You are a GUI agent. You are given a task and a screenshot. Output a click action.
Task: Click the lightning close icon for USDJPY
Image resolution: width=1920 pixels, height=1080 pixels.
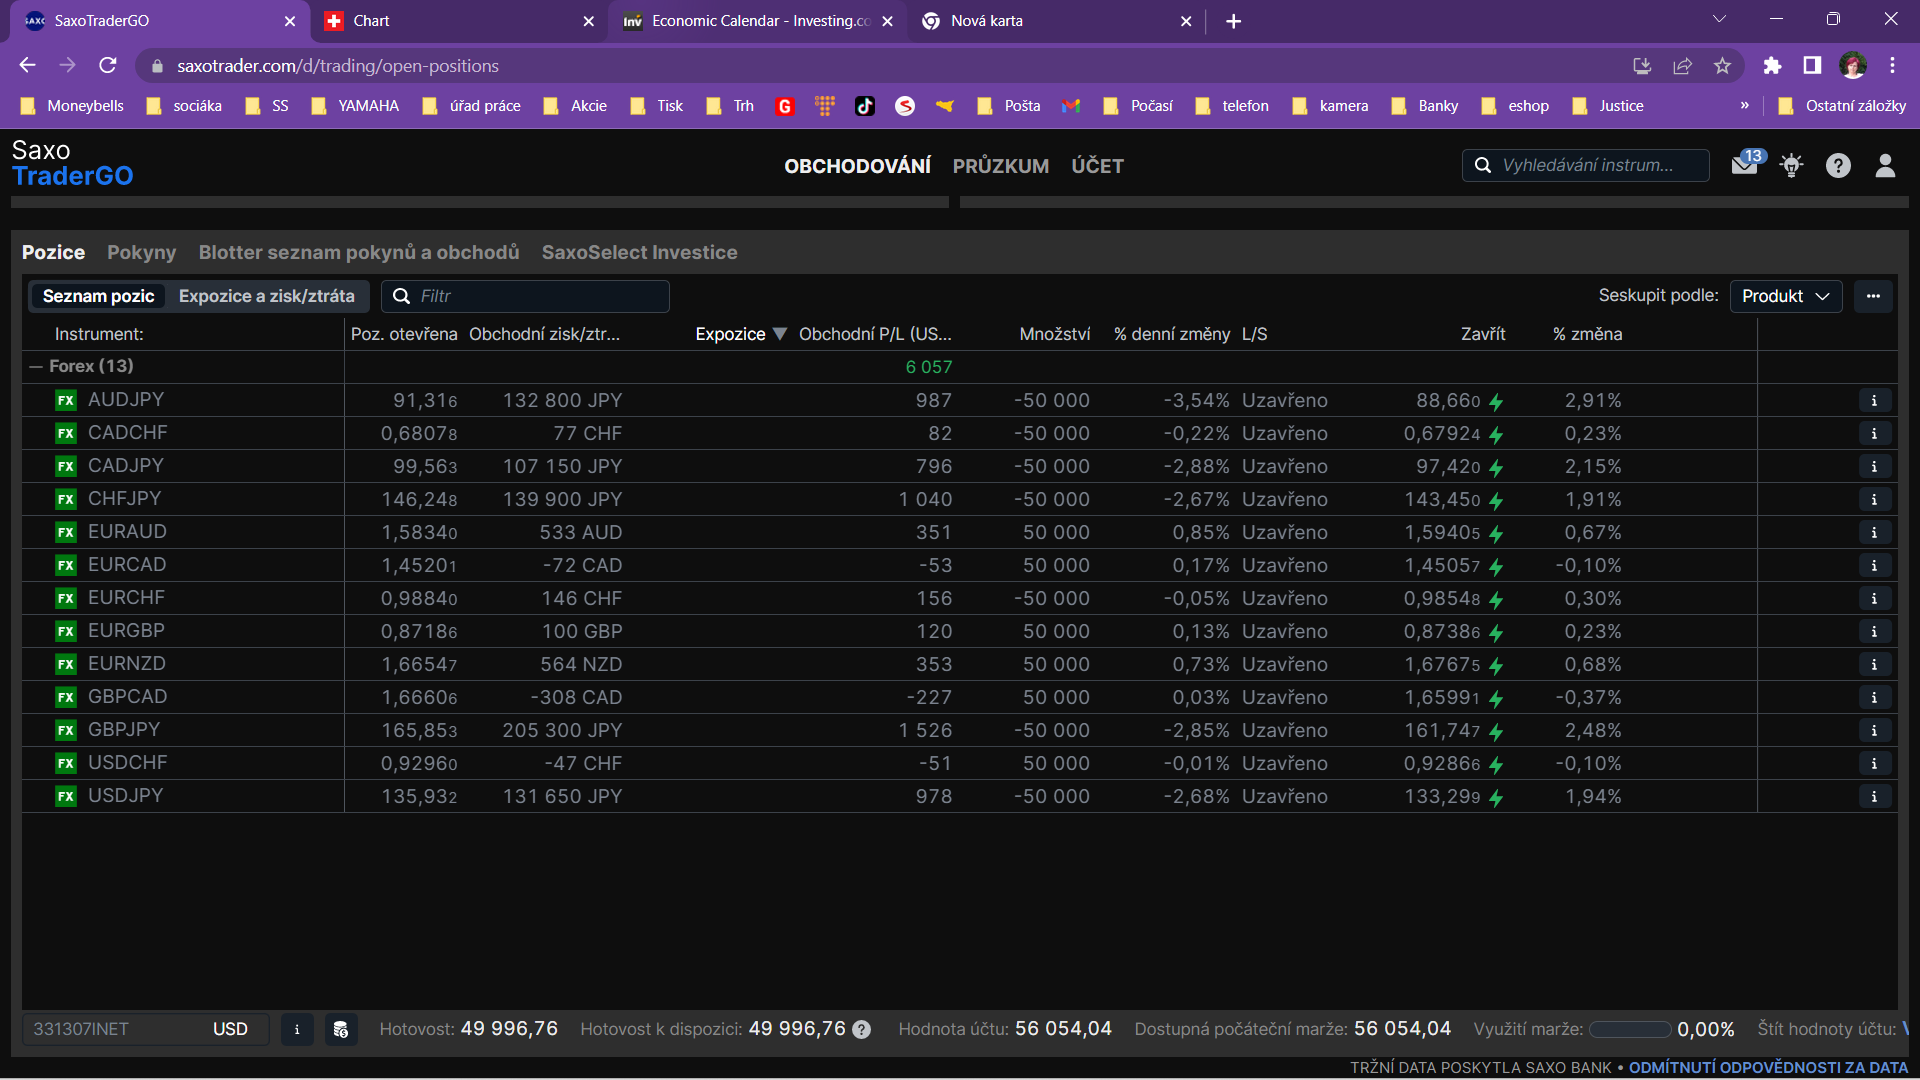(1496, 798)
